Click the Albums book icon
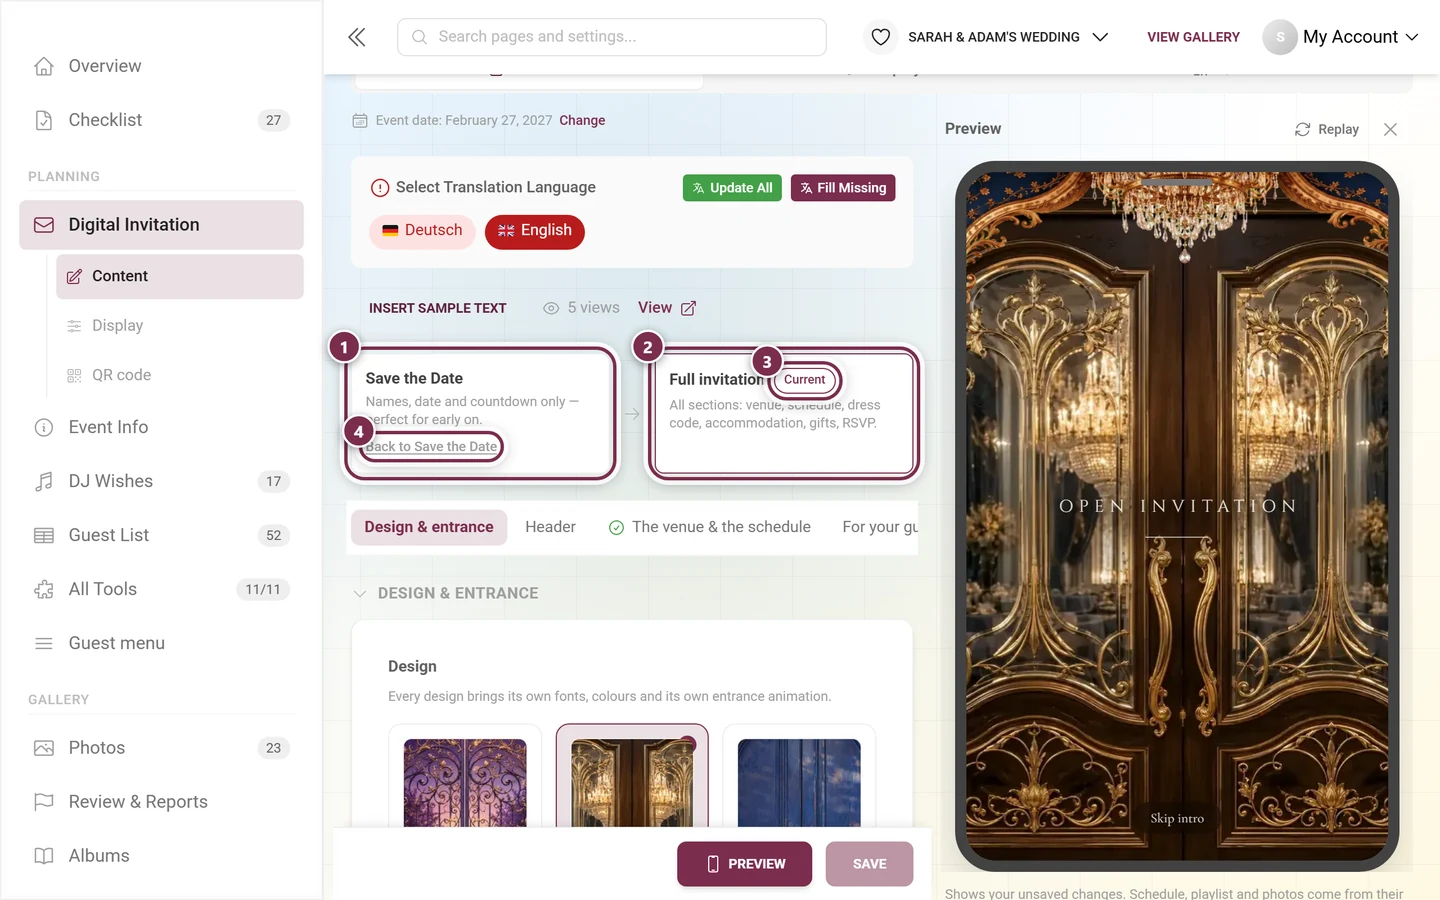This screenshot has width=1440, height=900. [44, 856]
